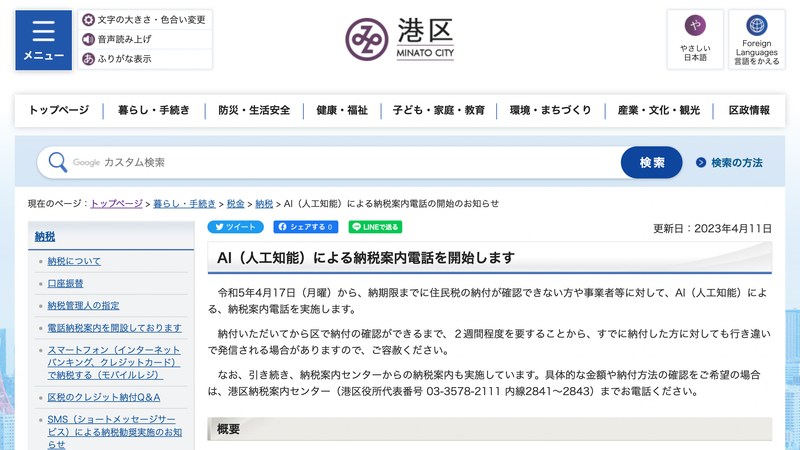The width and height of the screenshot is (800, 450).
Task: Click the 更新日：2023年4月11日 text
Action: [x=712, y=229]
